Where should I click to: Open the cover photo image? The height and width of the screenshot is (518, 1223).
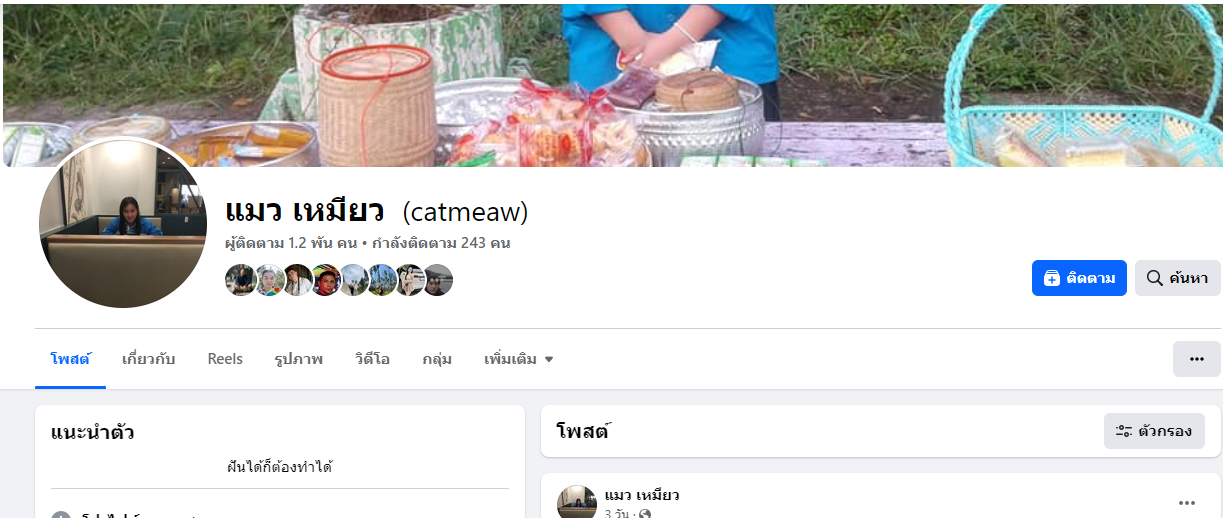(612, 84)
